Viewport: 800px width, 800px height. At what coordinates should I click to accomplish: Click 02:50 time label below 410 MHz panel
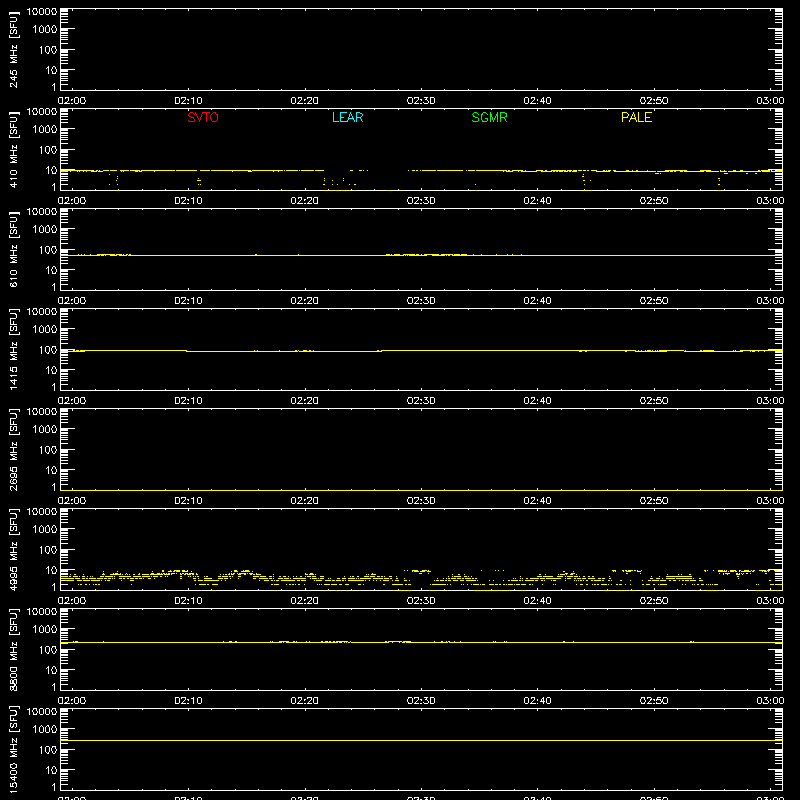click(654, 201)
